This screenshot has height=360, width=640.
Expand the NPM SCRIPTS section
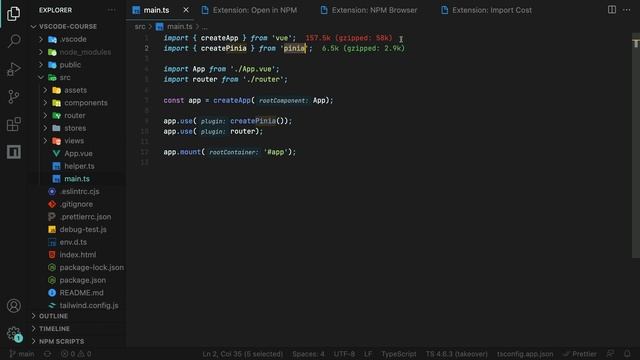(x=61, y=341)
